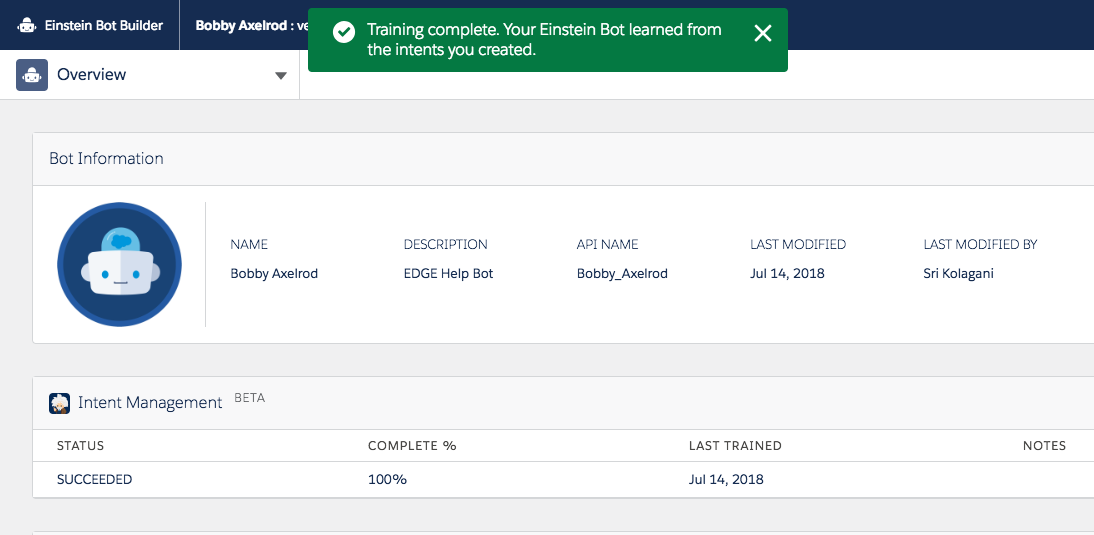Click the Training complete message text
Screen dimensions: 1094x535
(544, 40)
